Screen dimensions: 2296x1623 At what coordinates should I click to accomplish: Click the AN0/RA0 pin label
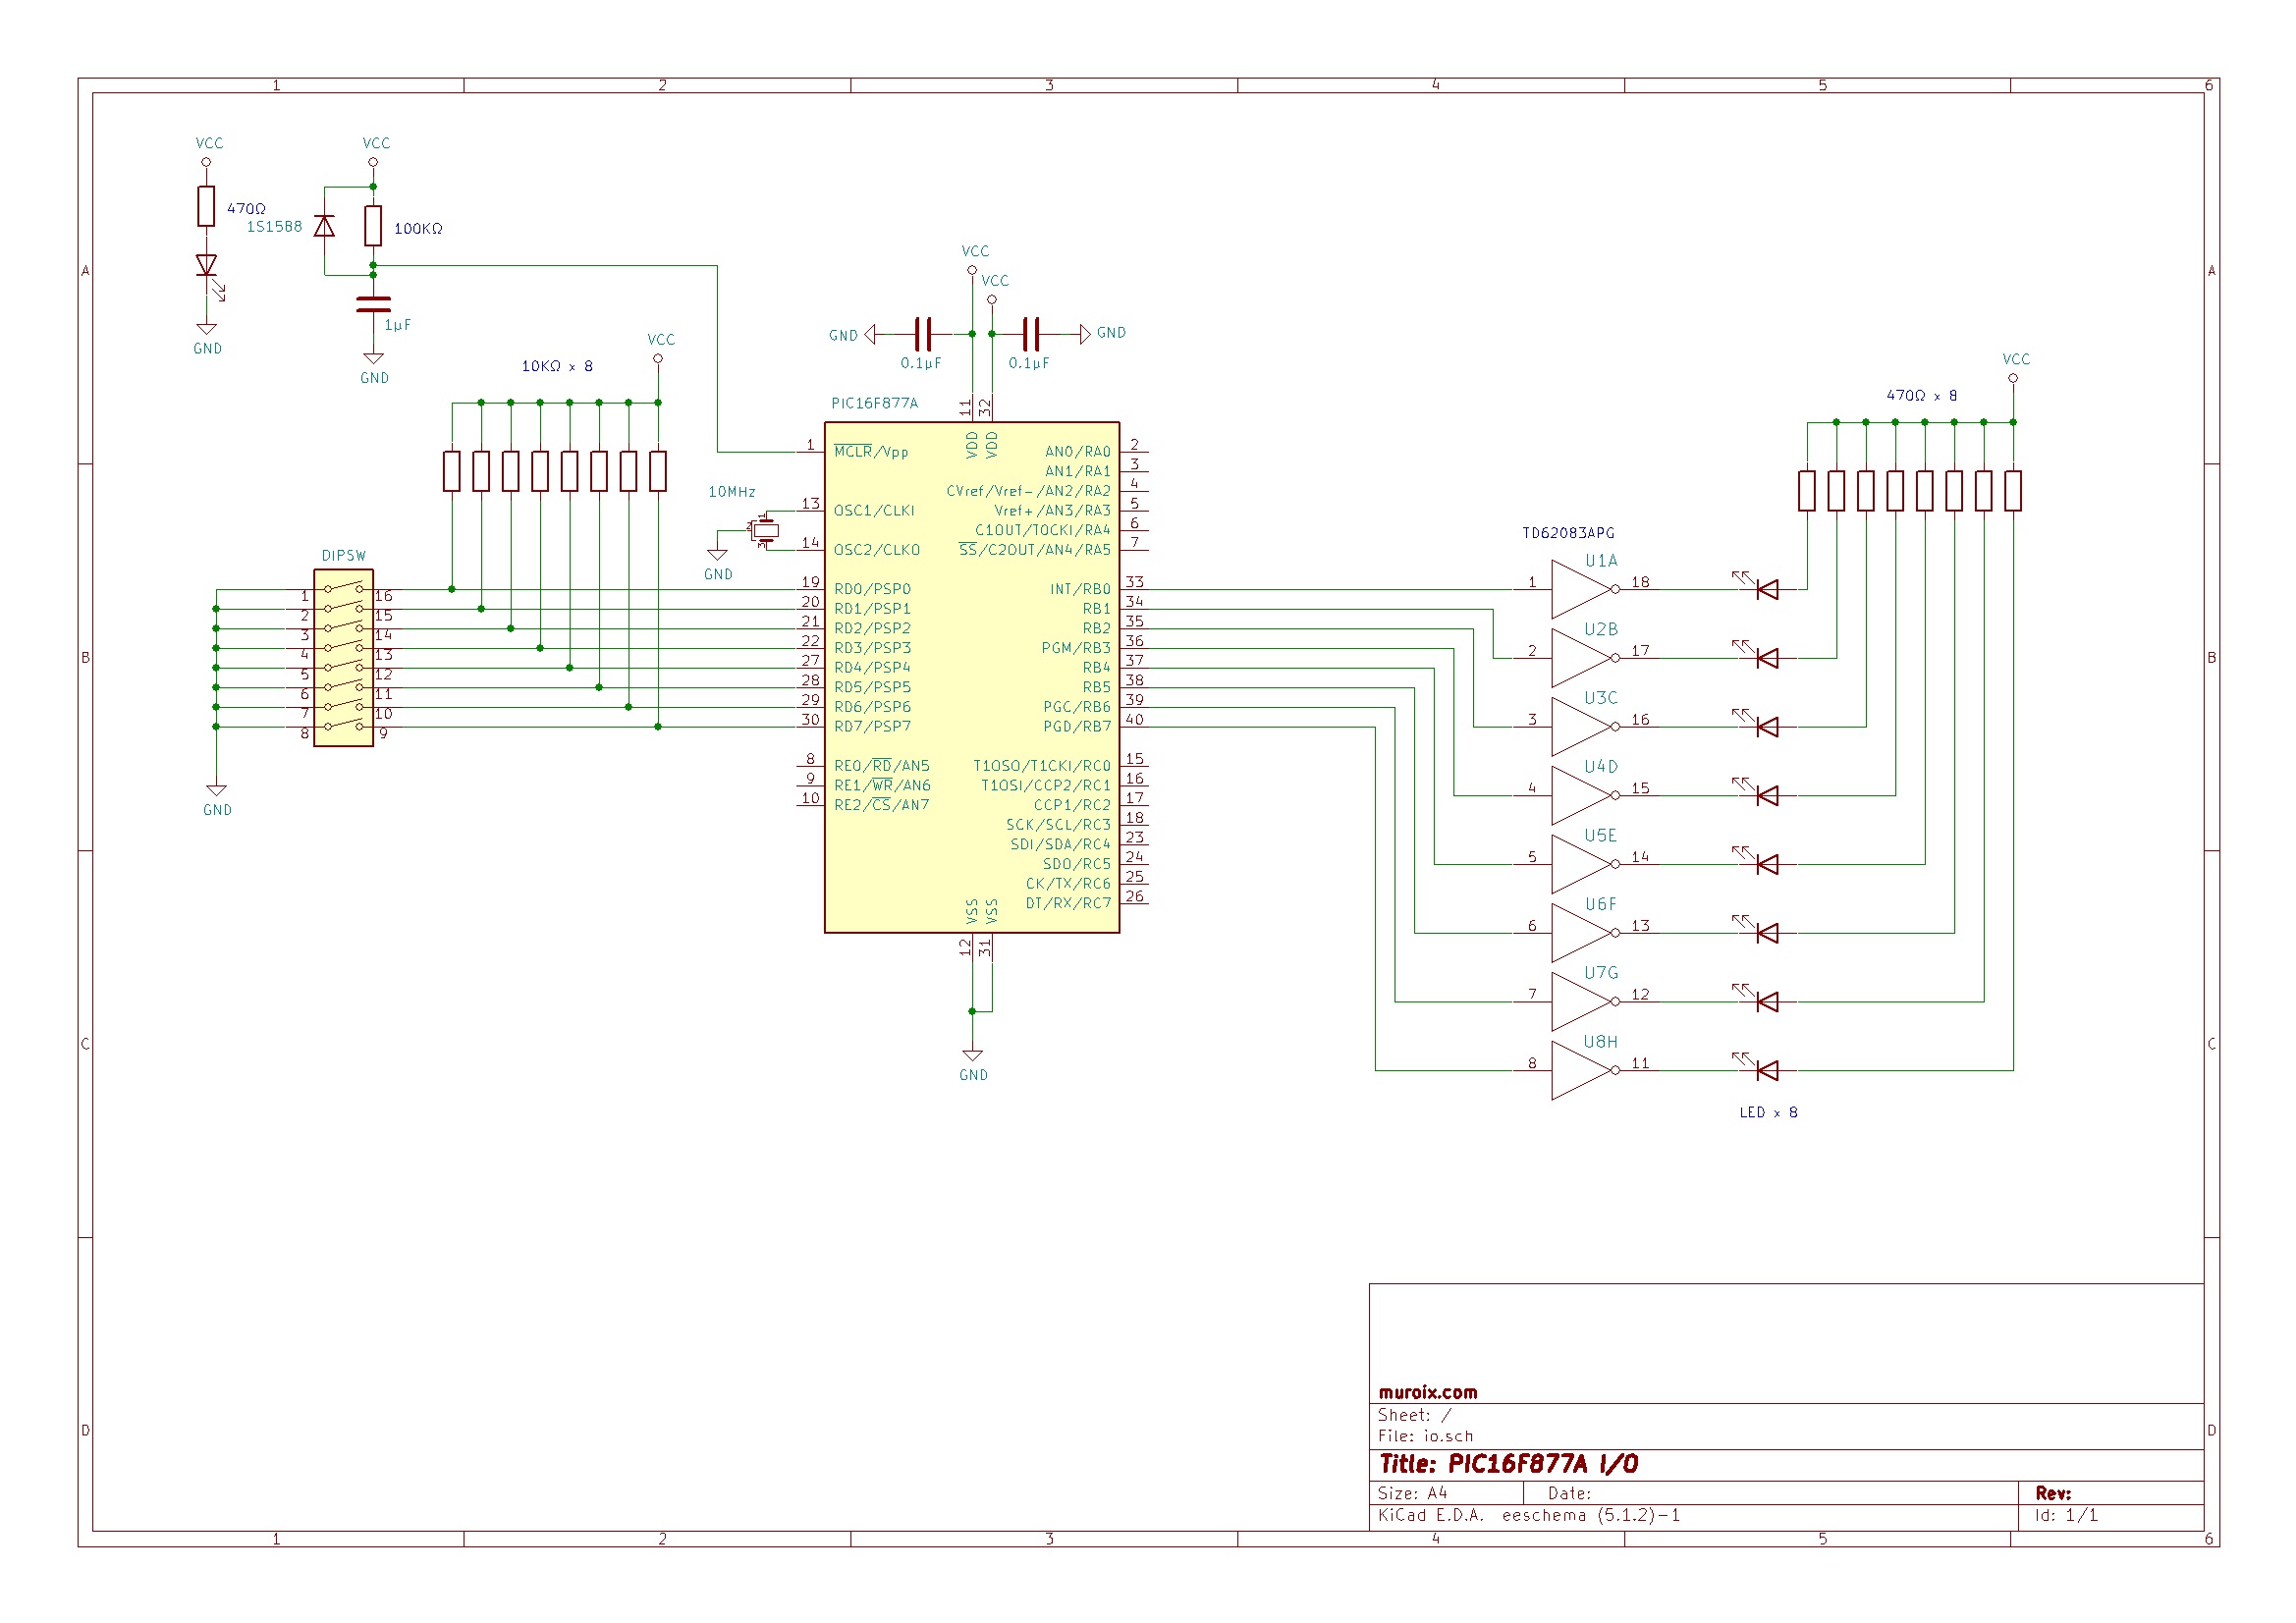click(1078, 451)
